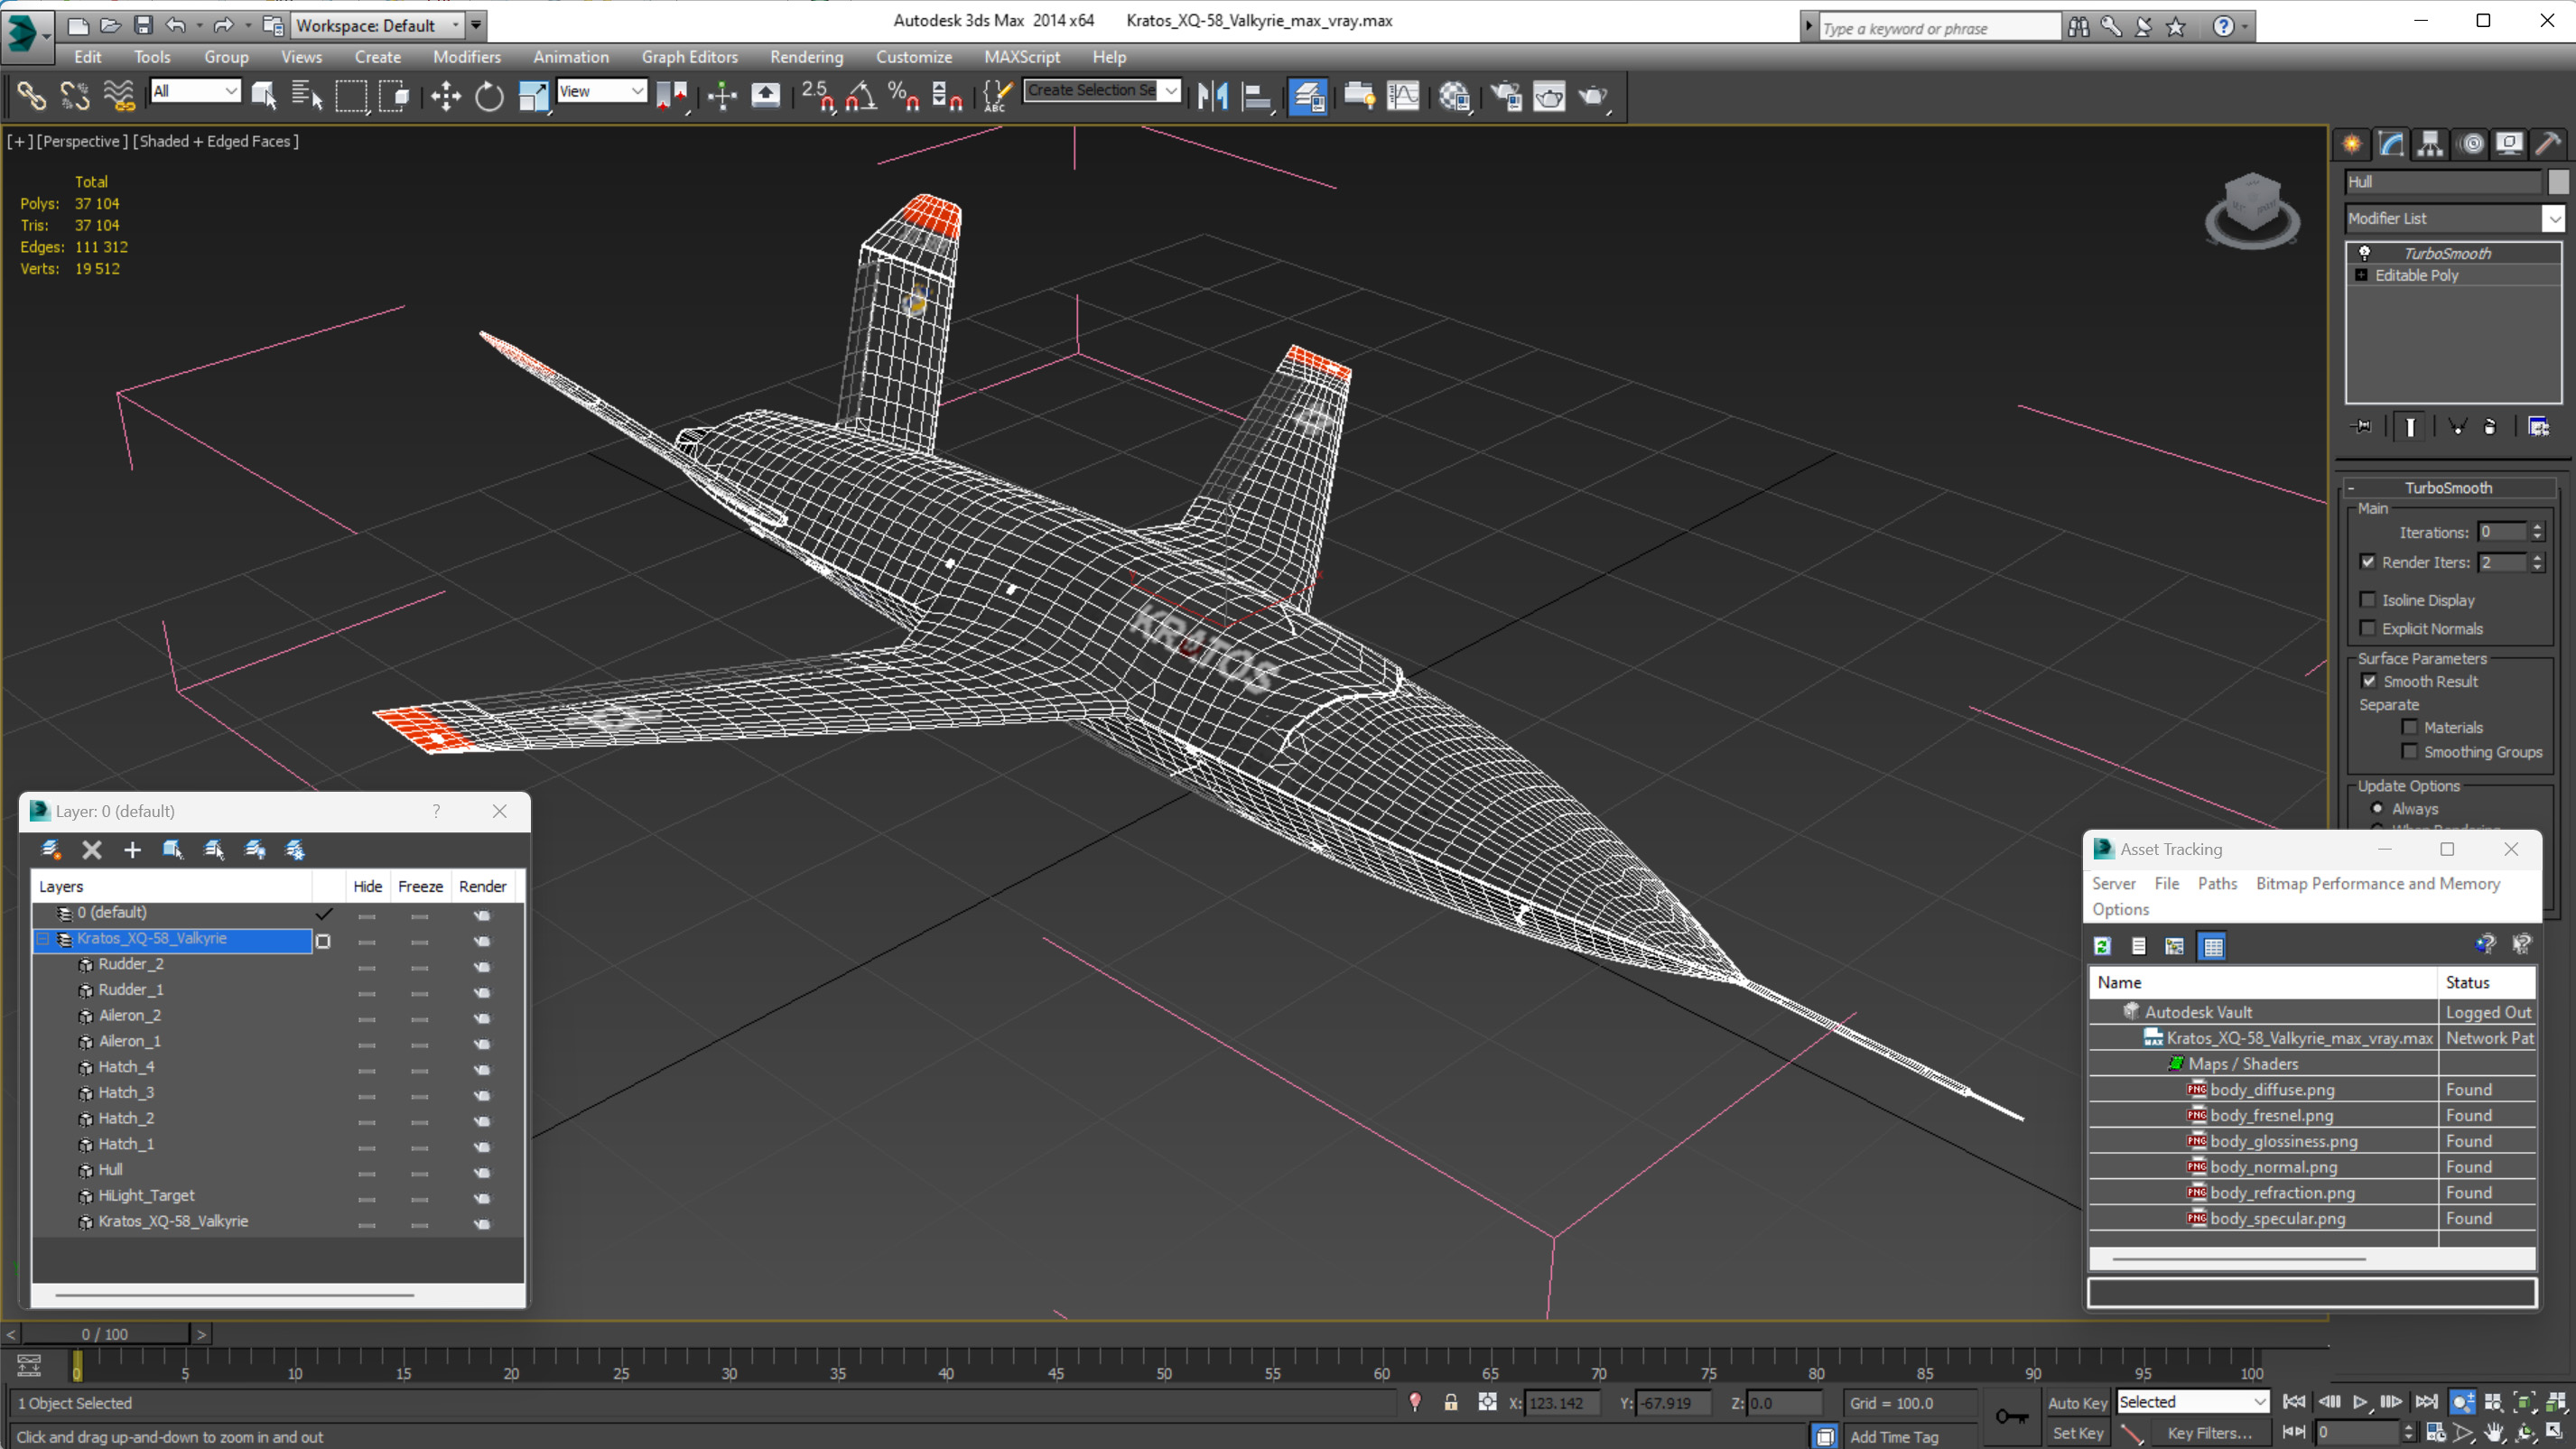This screenshot has width=2576, height=1449.
Task: Click Pin Stack icon under modifier stack
Action: pyautogui.click(x=2361, y=427)
